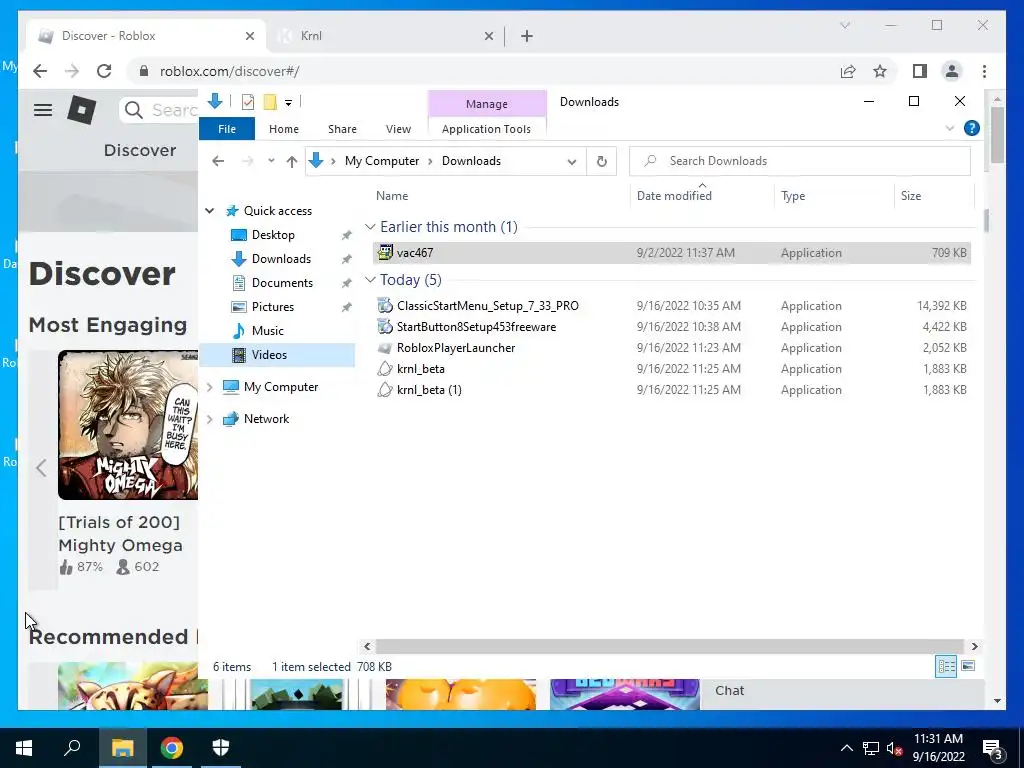Viewport: 1024px width, 768px height.
Task: Open recent locations dropdown in Explorer
Action: click(x=271, y=161)
